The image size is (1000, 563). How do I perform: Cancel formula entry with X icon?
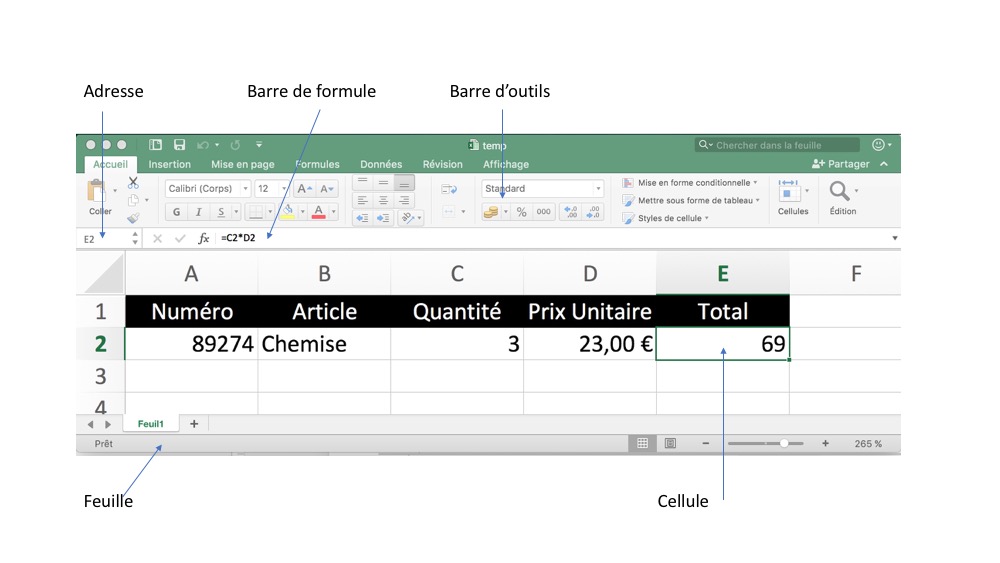157,238
